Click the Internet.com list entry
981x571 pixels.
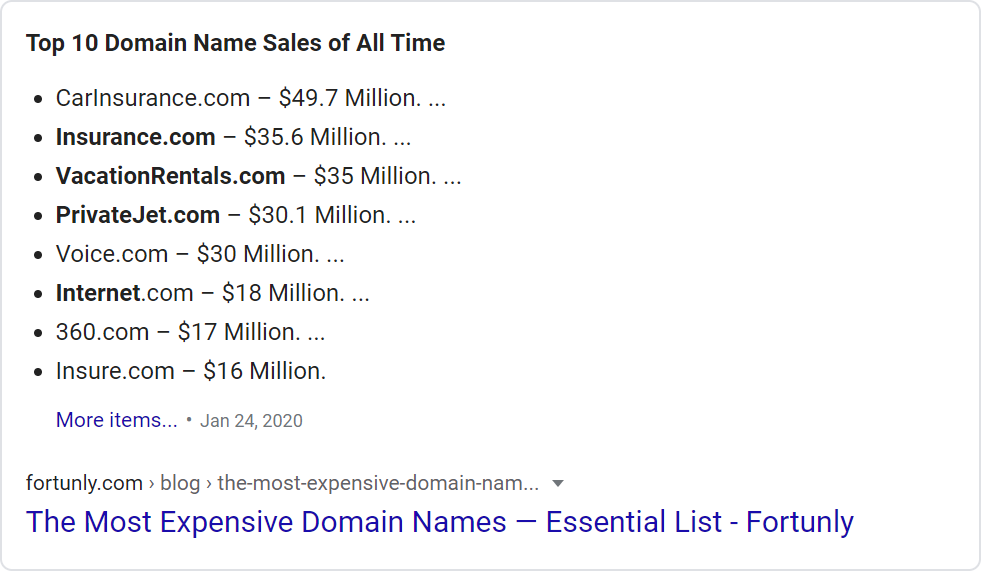pos(213,293)
